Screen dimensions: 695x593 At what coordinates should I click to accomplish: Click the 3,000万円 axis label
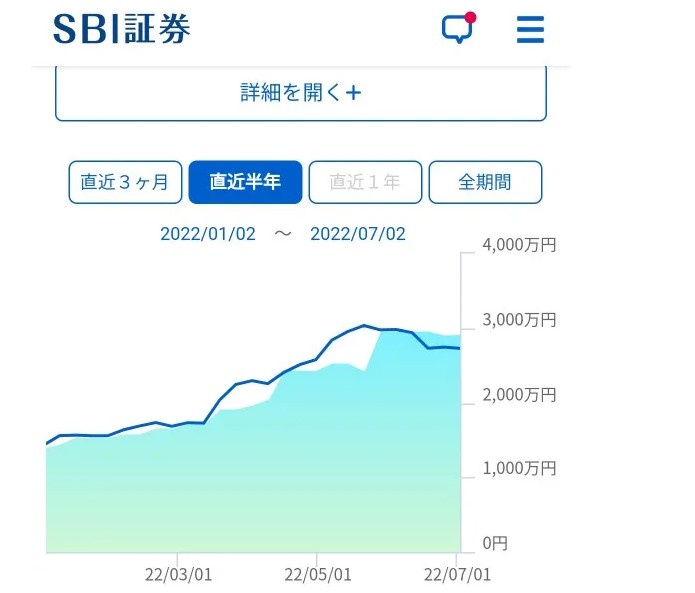(x=520, y=320)
